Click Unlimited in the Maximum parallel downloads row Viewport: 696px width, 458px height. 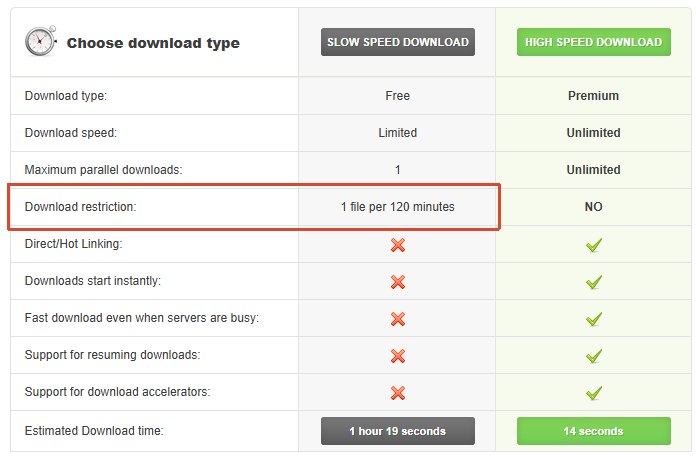[x=593, y=170]
